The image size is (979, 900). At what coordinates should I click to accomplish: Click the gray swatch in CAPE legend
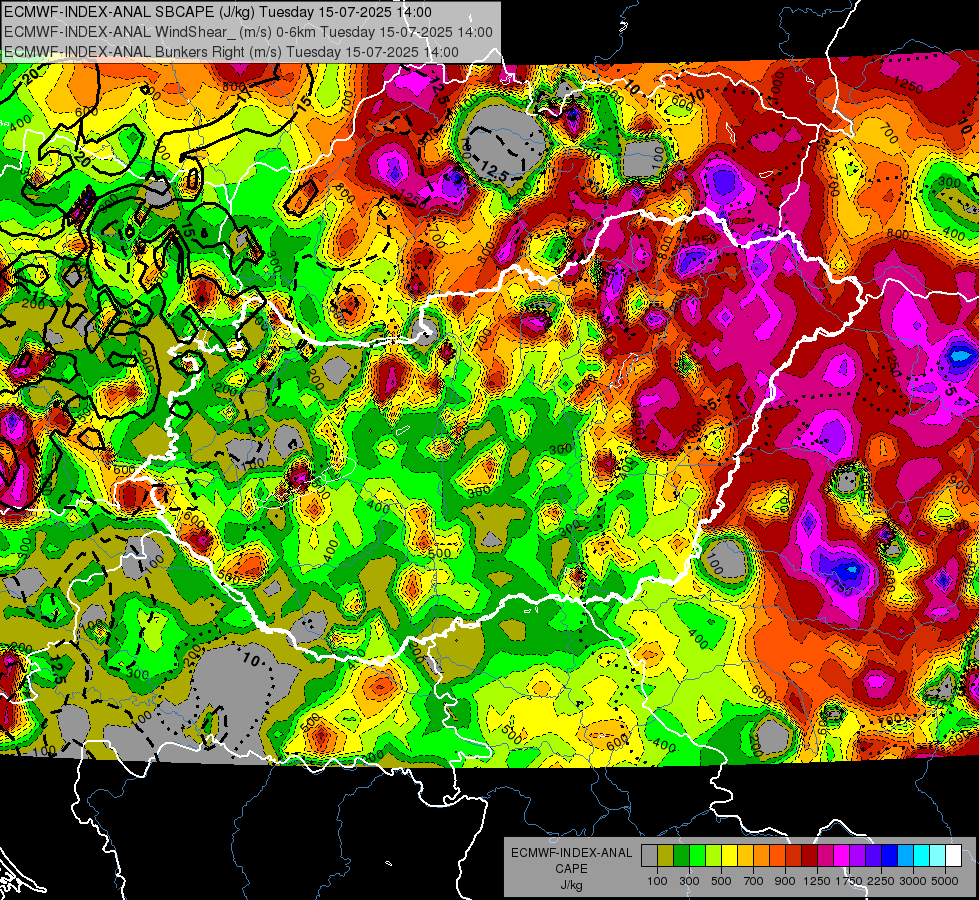pyautogui.click(x=649, y=856)
